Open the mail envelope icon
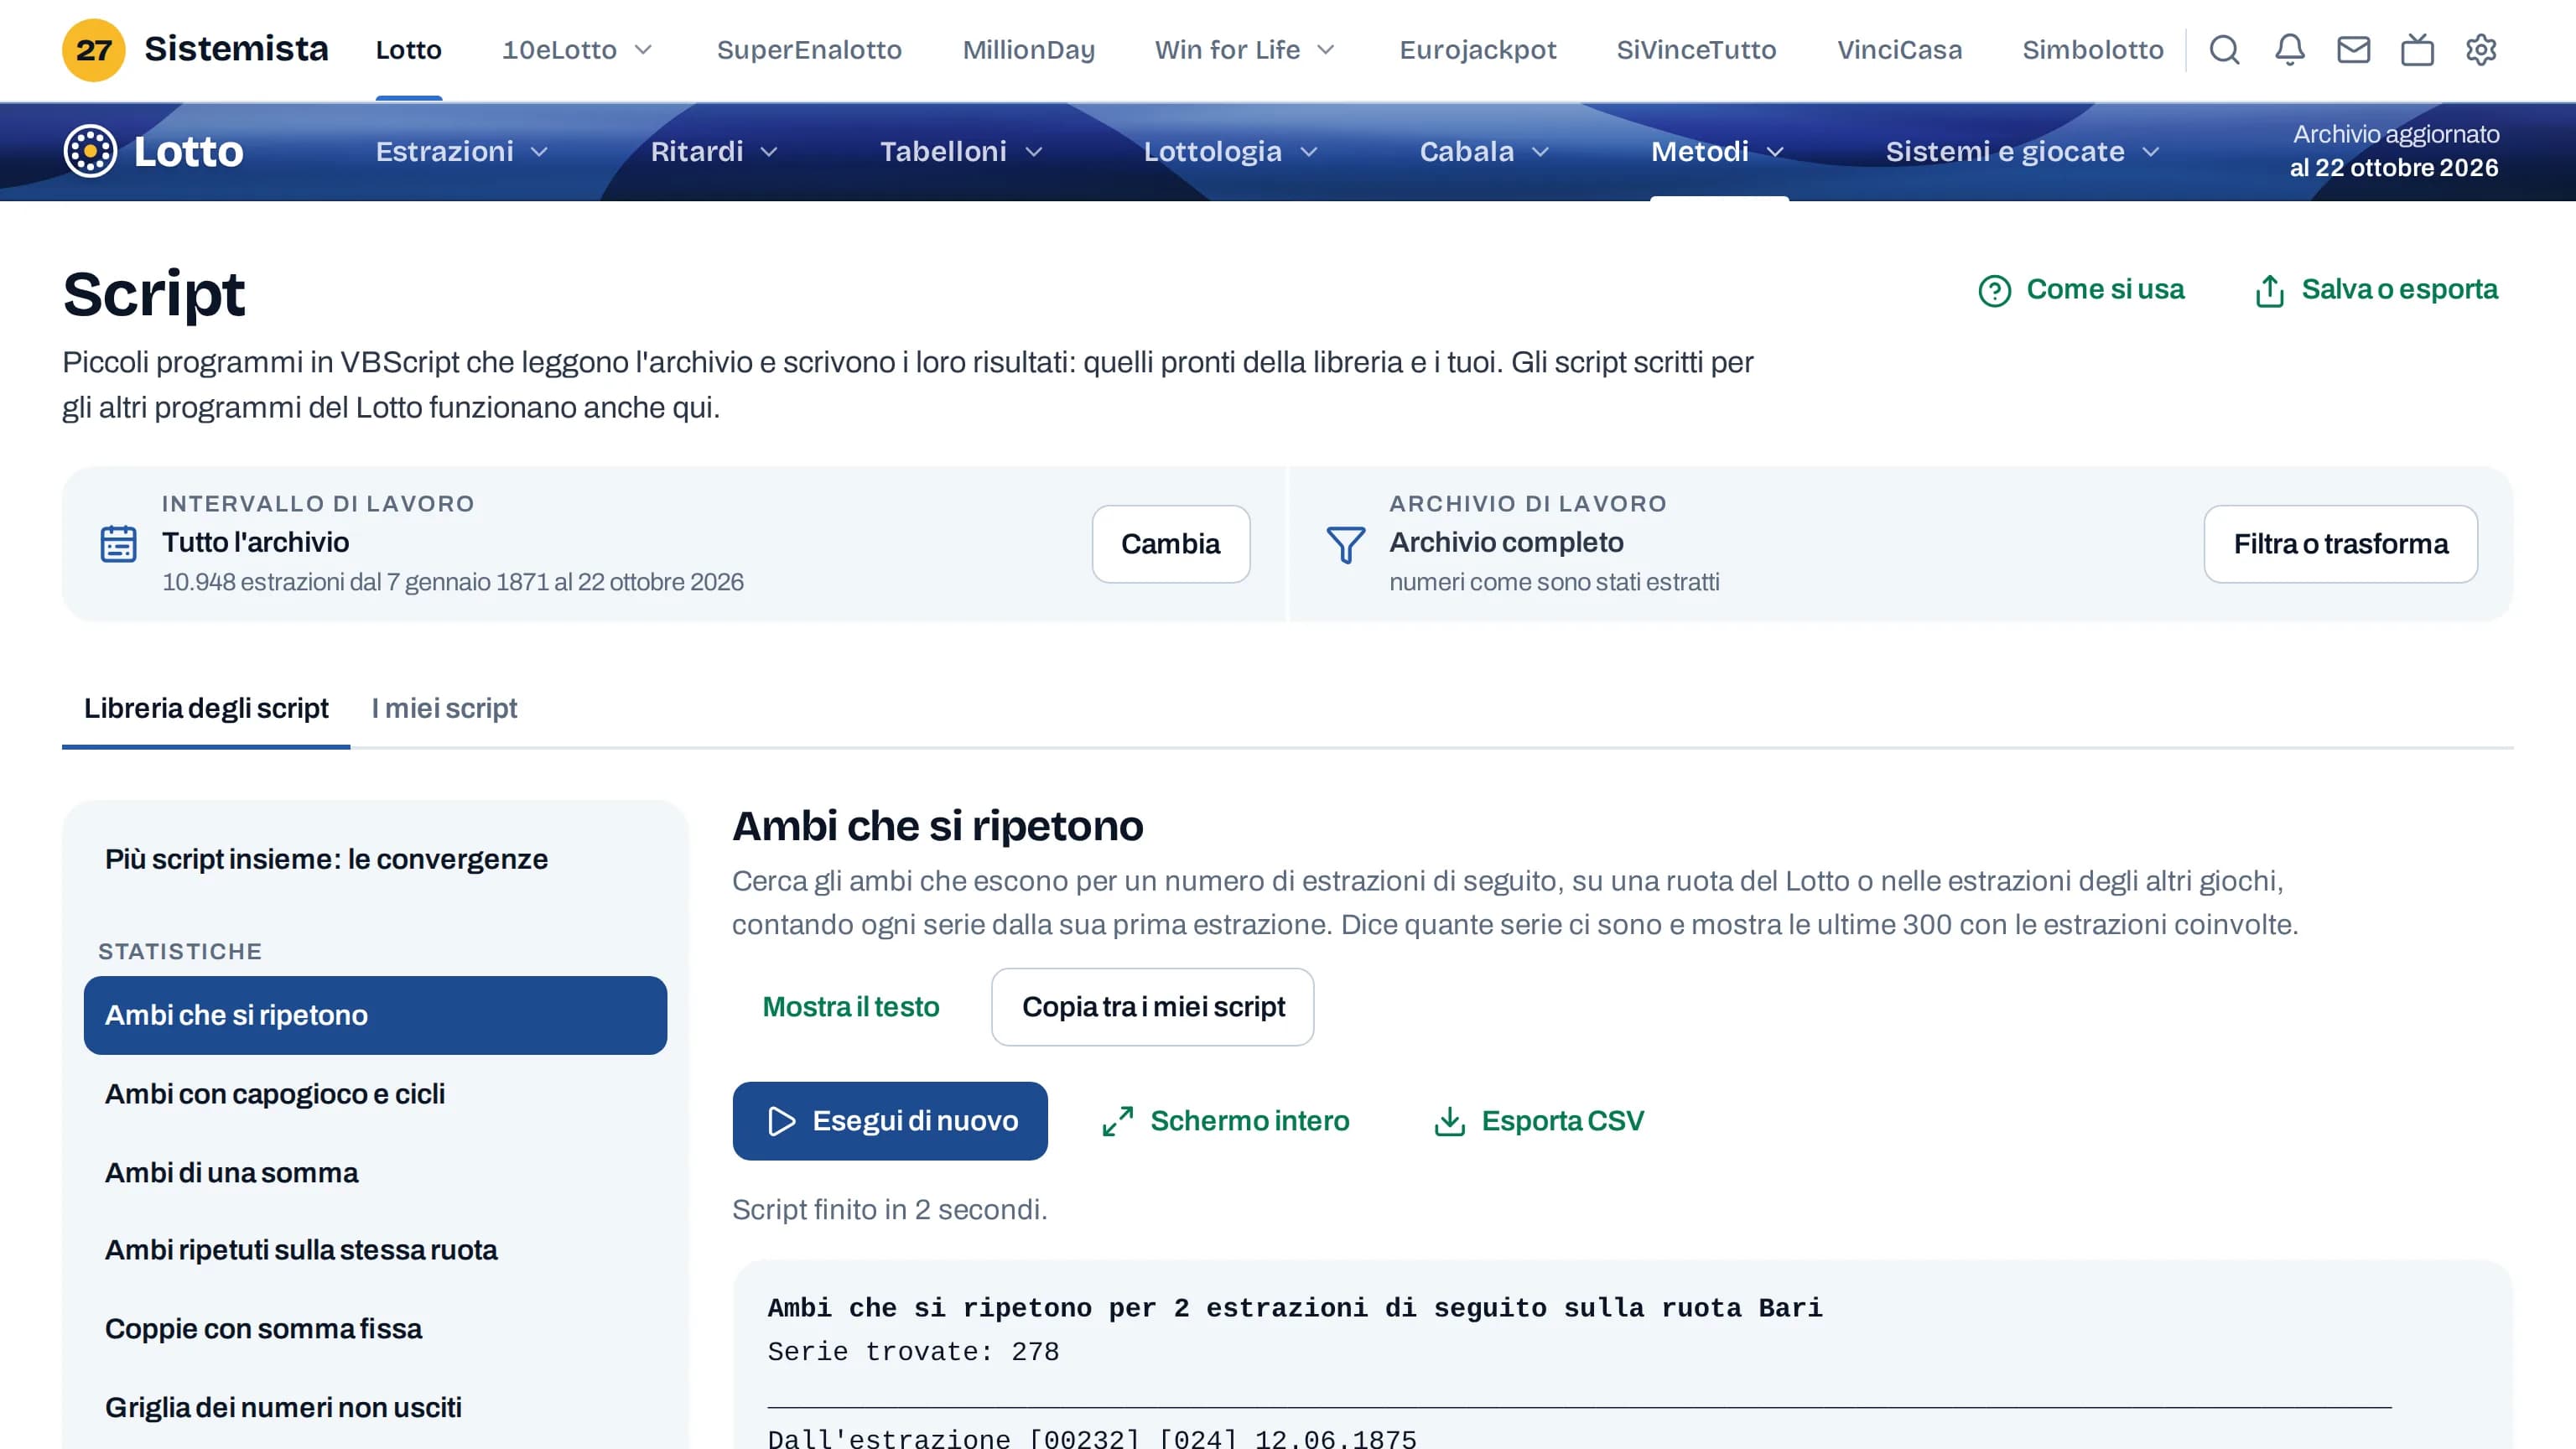This screenshot has height=1449, width=2576. tap(2353, 50)
